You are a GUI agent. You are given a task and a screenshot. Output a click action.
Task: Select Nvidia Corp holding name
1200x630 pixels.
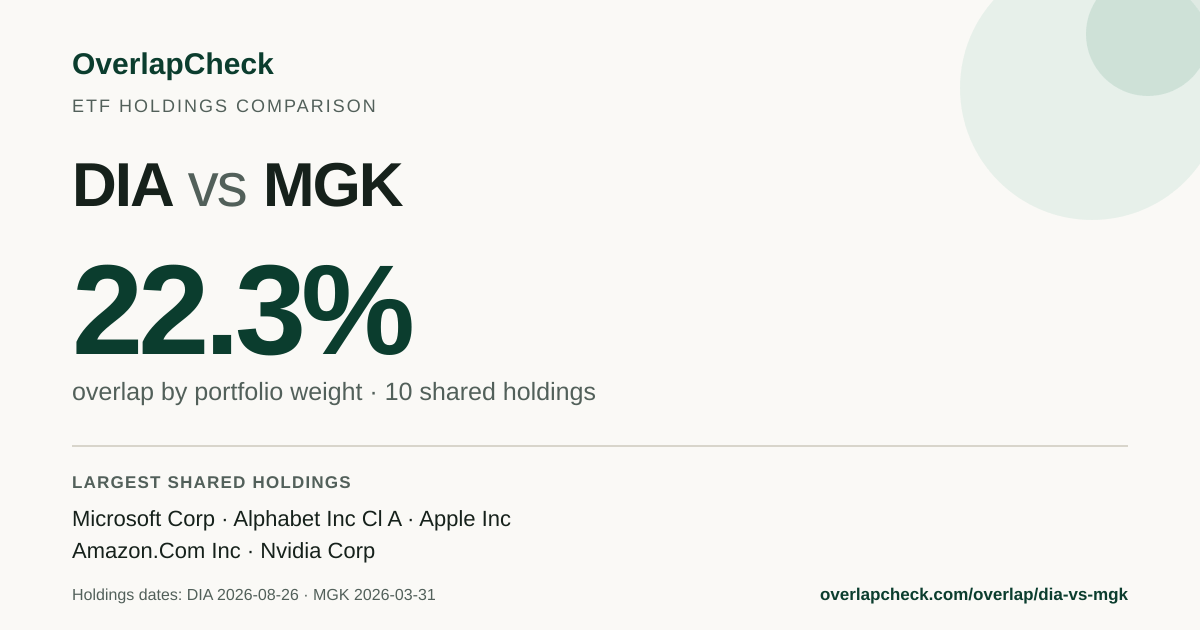point(318,551)
